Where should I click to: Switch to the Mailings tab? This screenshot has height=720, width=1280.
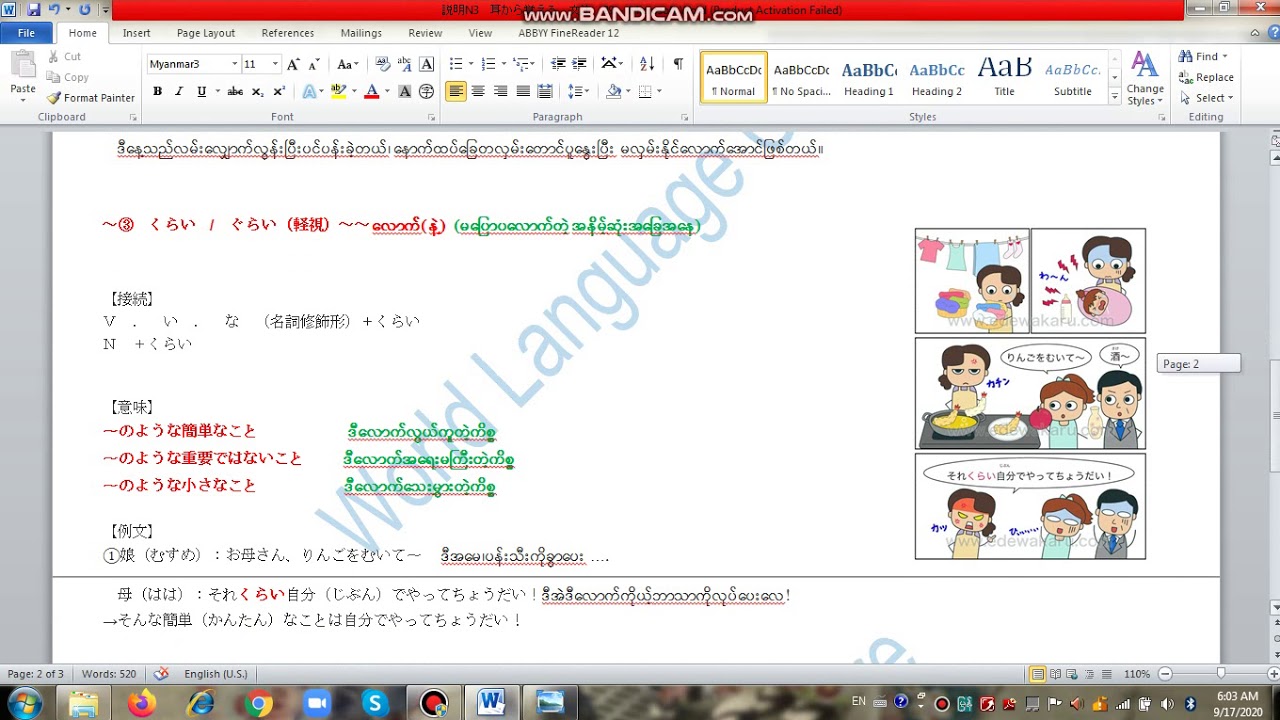click(361, 33)
